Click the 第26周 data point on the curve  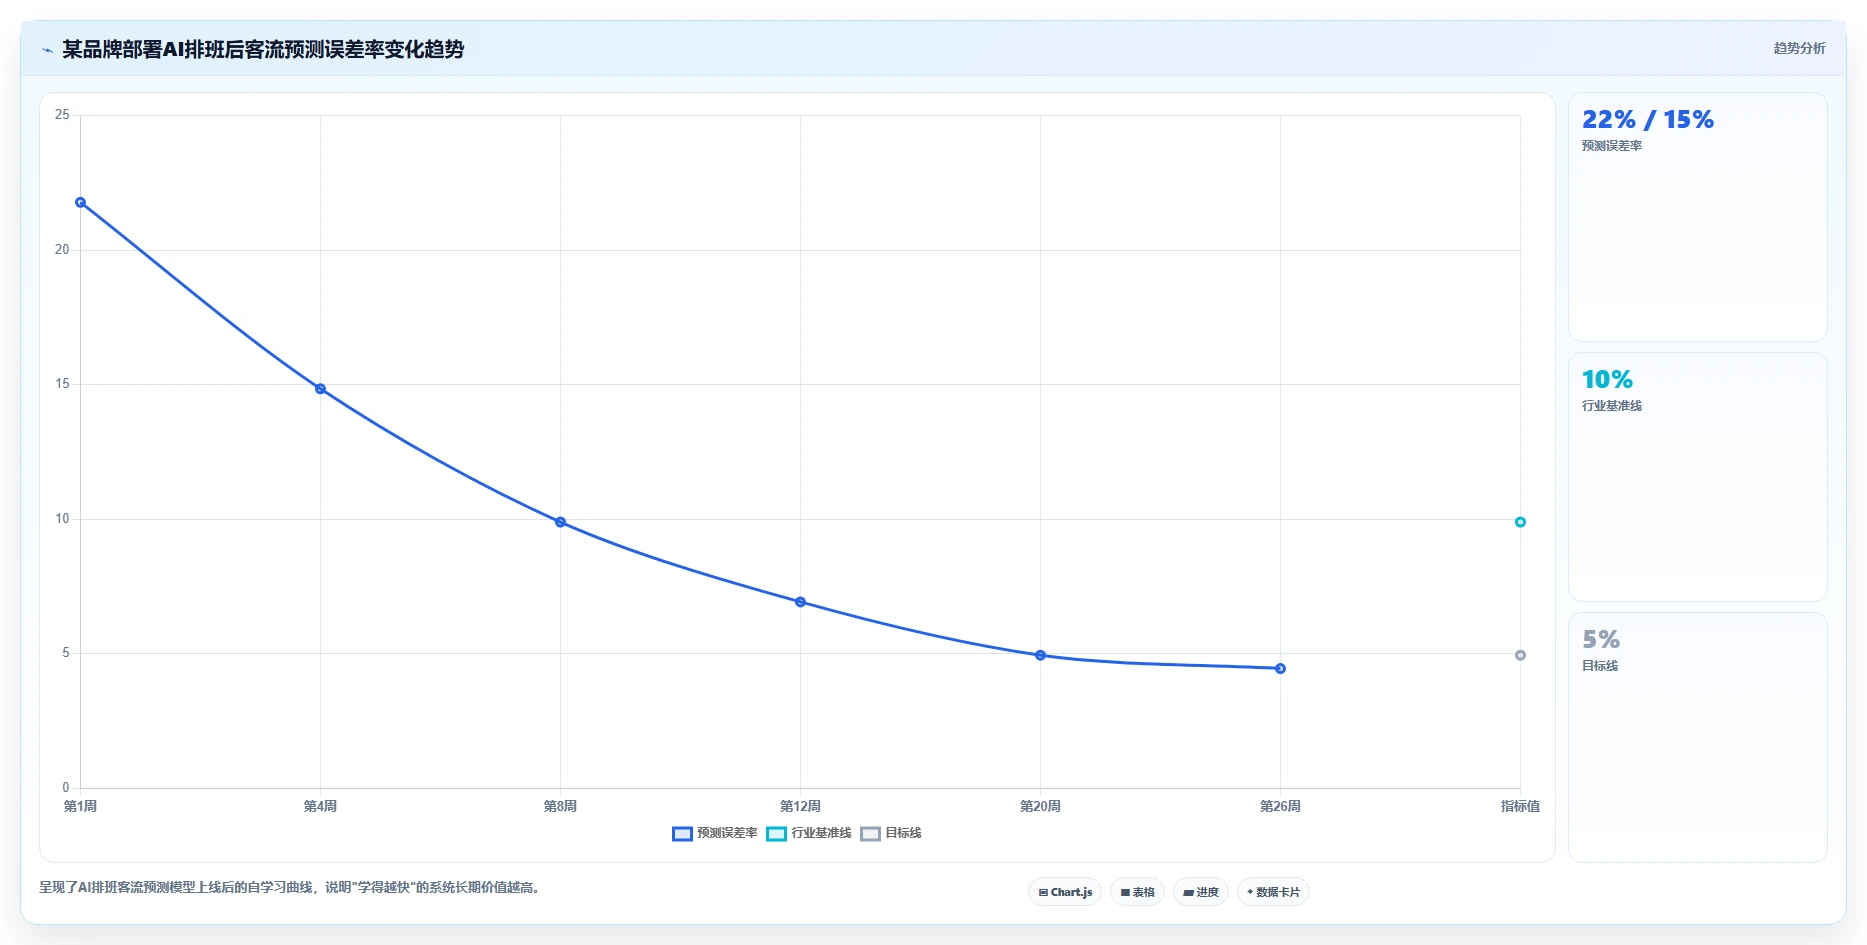1280,668
